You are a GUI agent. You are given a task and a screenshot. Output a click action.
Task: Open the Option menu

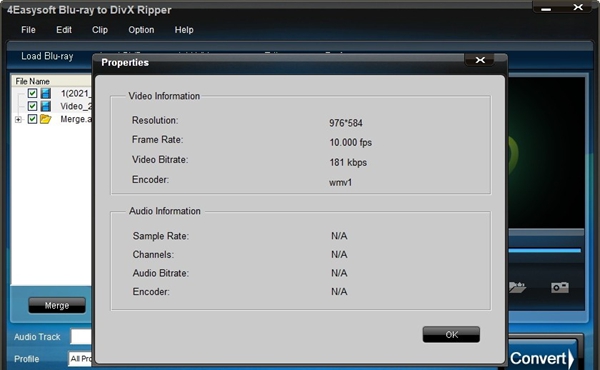click(141, 30)
